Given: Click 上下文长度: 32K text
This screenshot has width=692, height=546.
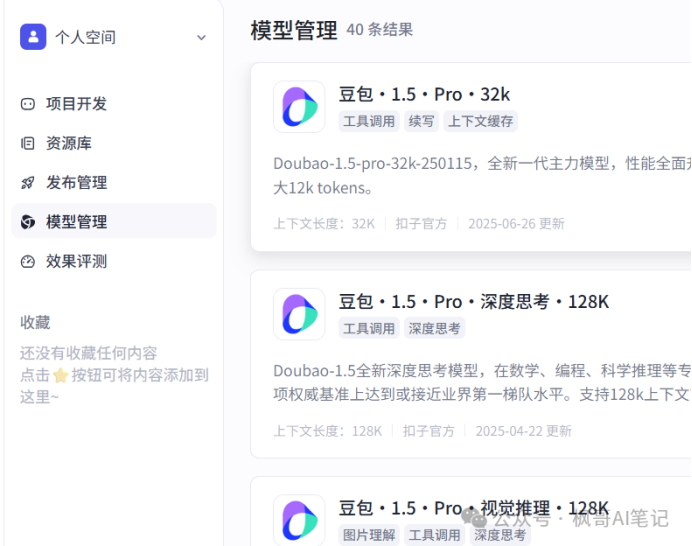Looking at the screenshot, I should [x=324, y=224].
